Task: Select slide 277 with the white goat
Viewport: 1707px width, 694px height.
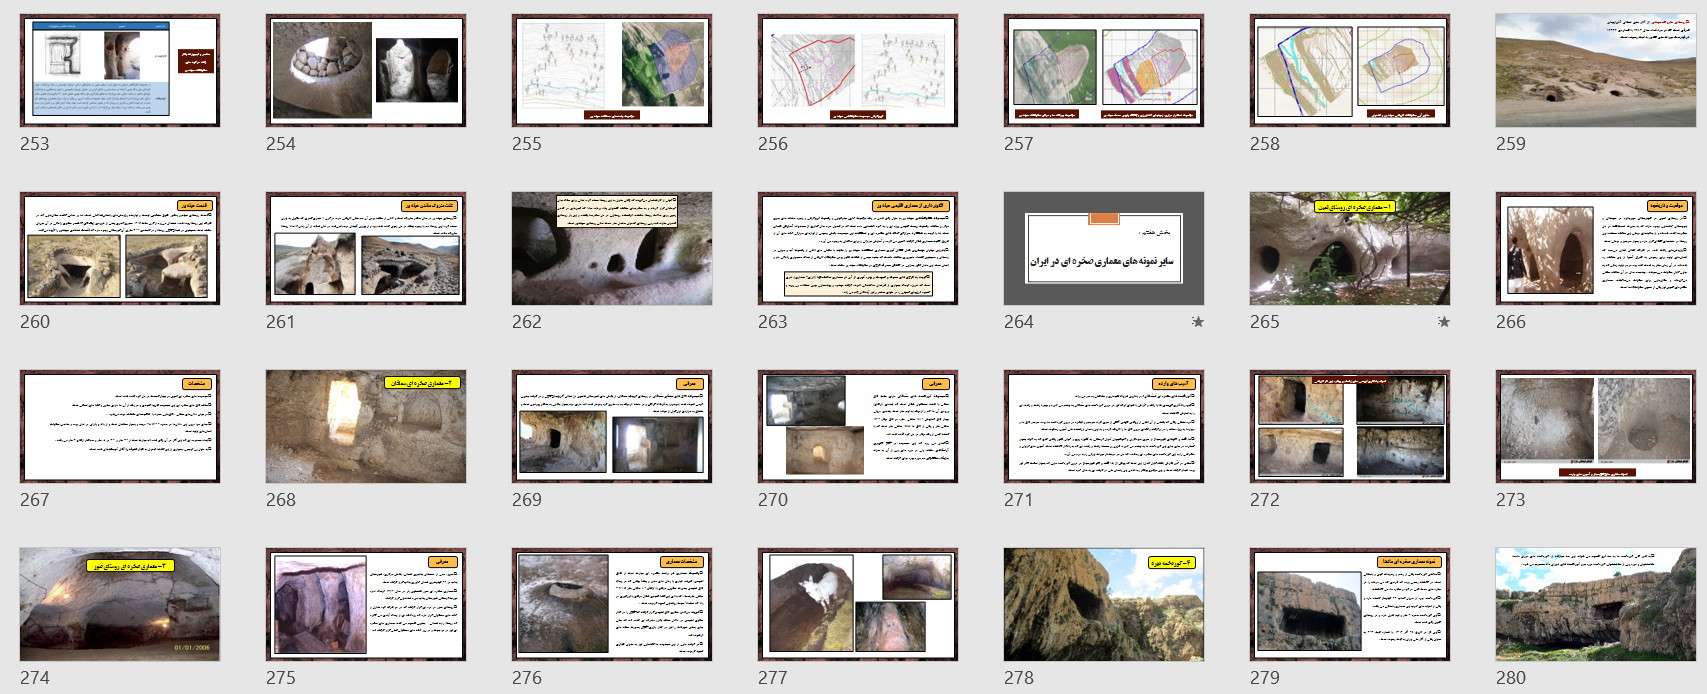Action: (x=858, y=604)
